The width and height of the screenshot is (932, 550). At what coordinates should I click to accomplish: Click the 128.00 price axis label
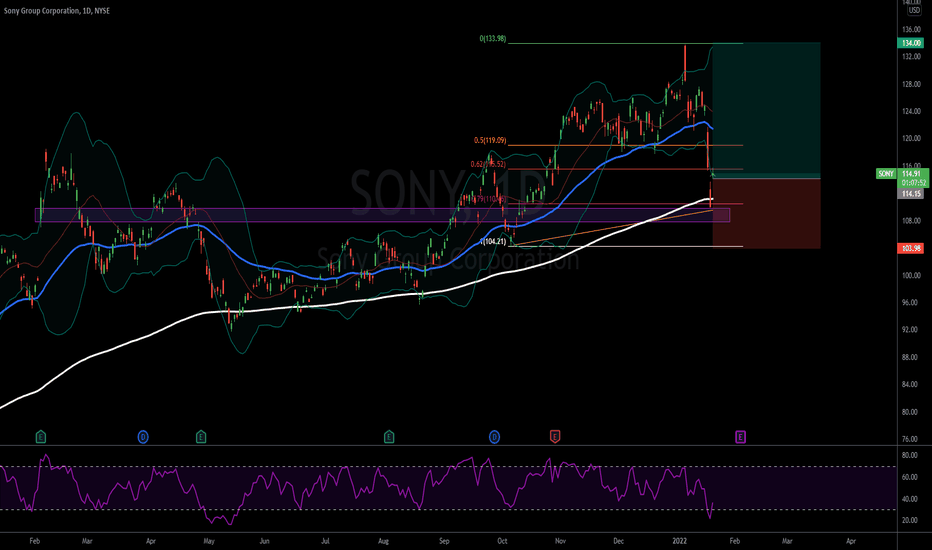tap(911, 84)
